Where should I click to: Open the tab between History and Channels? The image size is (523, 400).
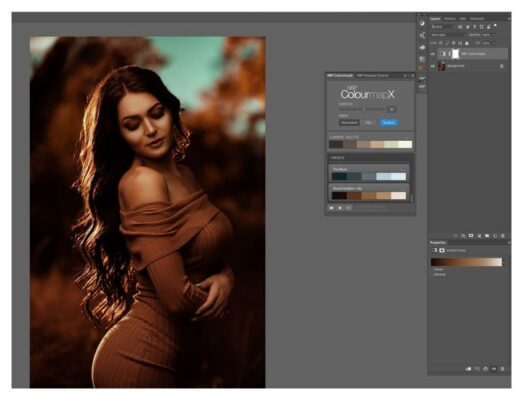tap(463, 19)
